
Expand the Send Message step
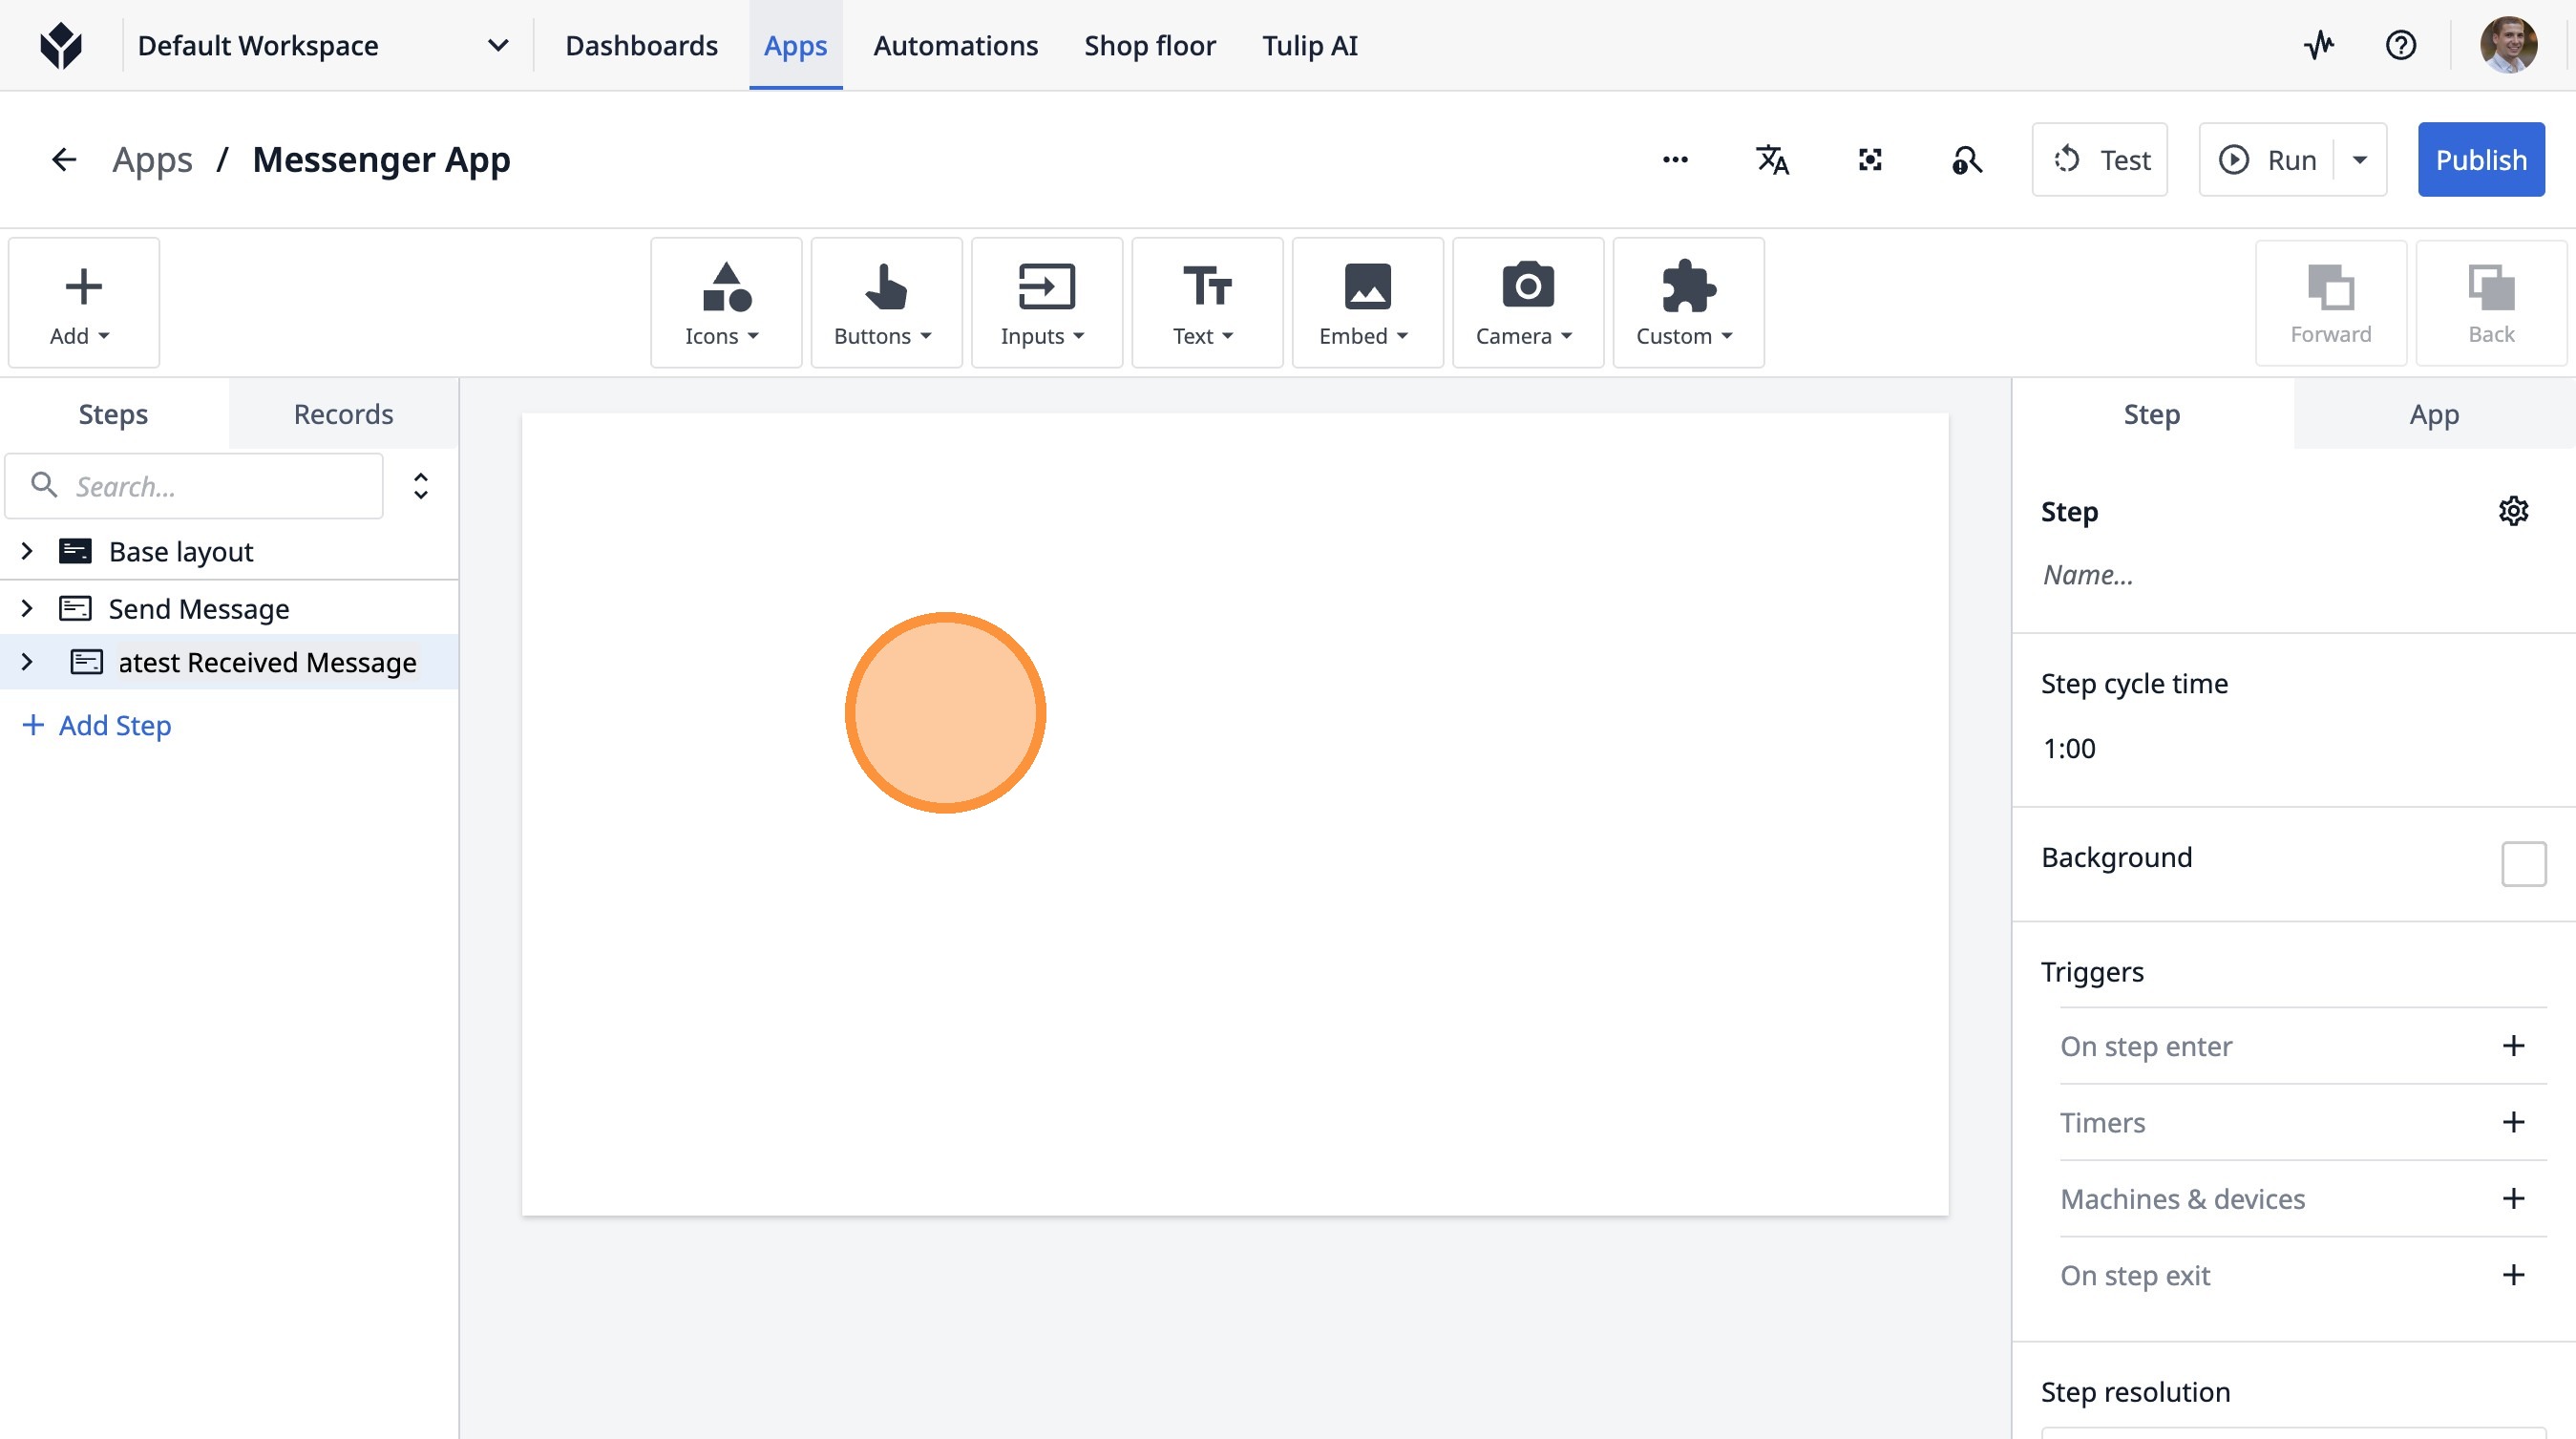tap(27, 608)
